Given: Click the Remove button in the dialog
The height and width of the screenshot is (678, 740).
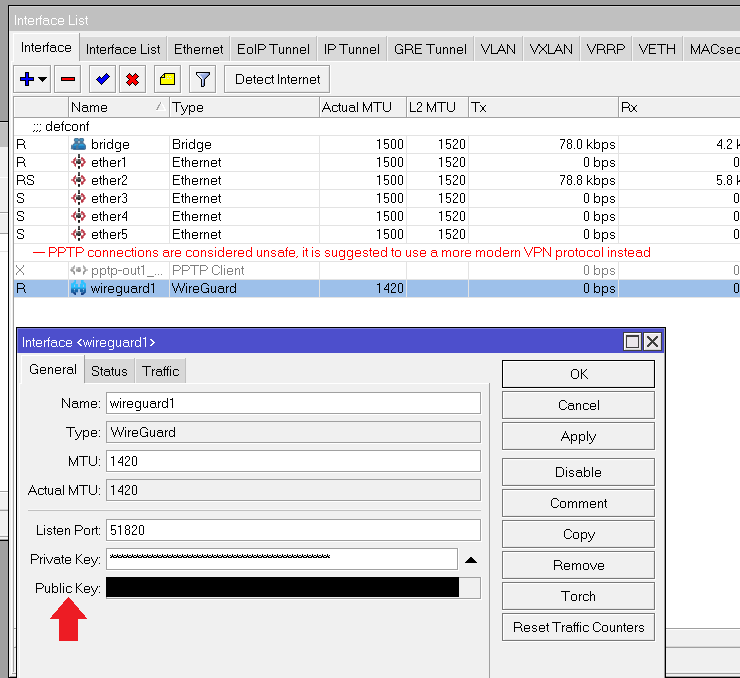Looking at the screenshot, I should (578, 565).
